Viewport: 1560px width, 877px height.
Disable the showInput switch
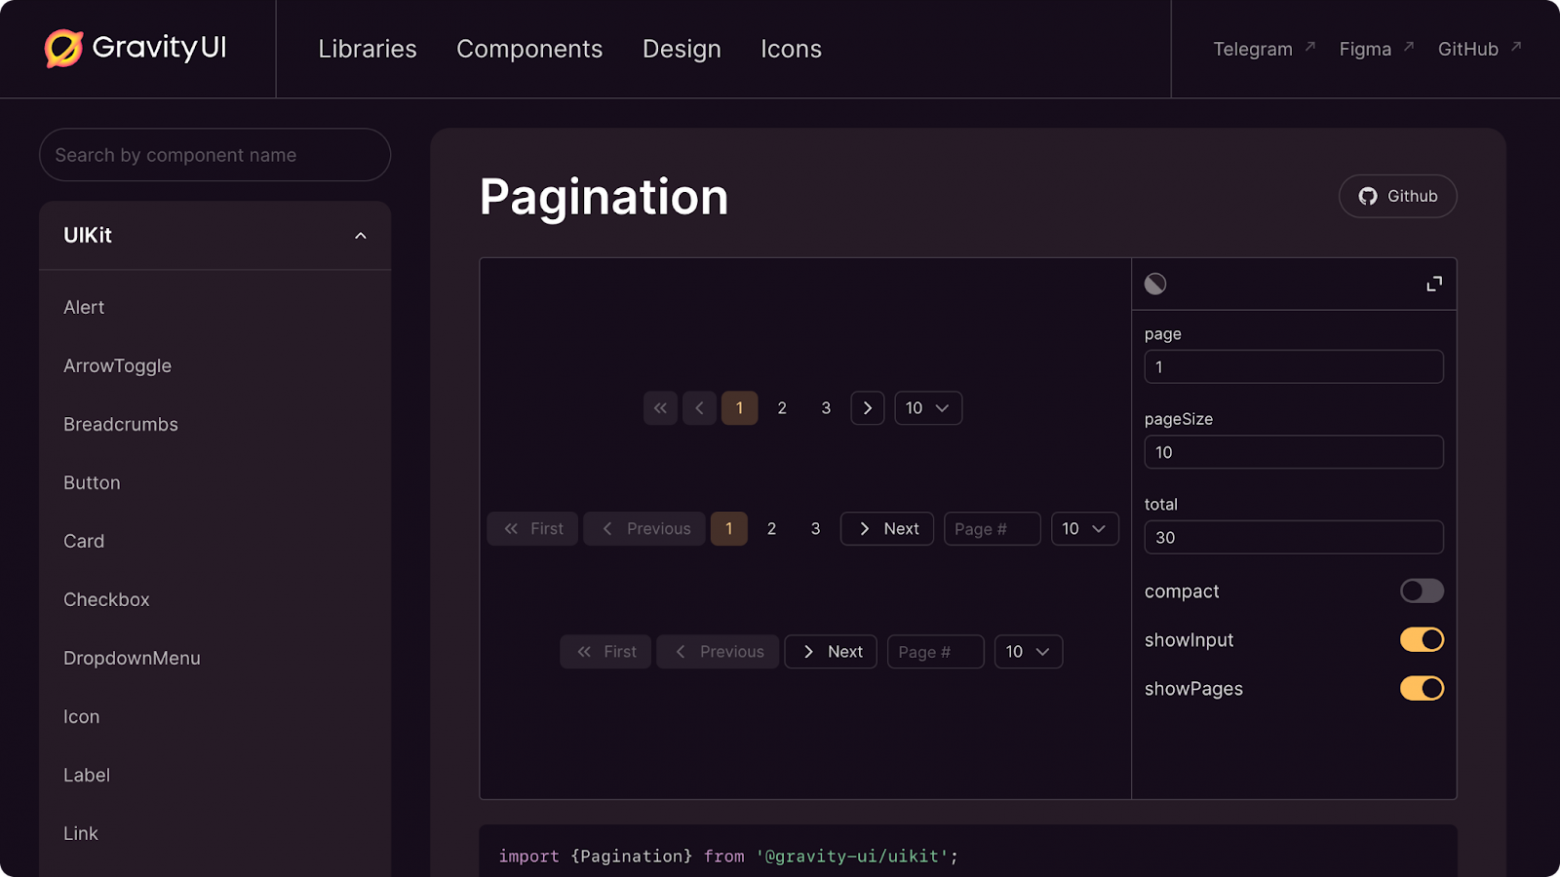1422,639
